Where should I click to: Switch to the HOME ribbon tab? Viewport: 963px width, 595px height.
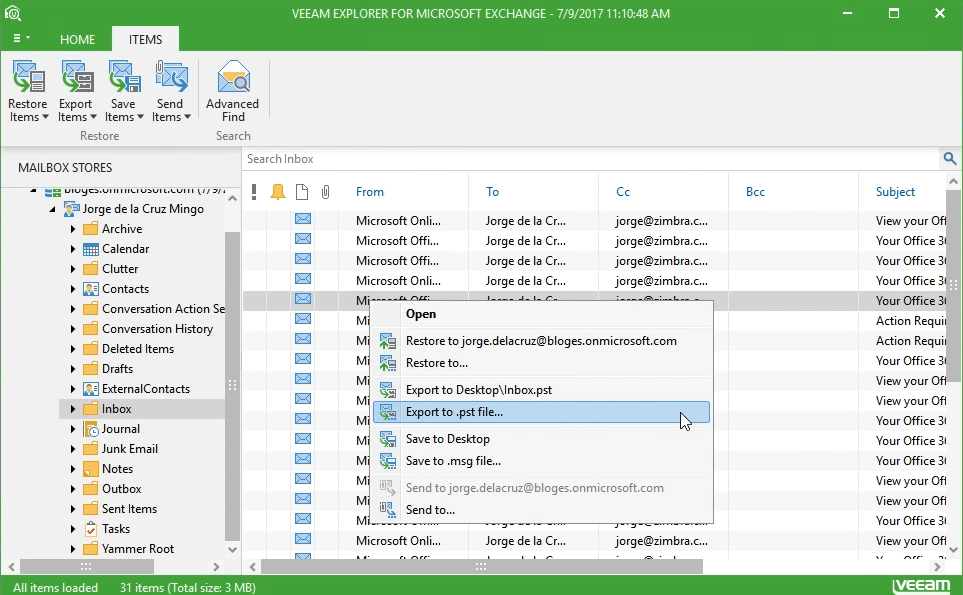click(77, 39)
